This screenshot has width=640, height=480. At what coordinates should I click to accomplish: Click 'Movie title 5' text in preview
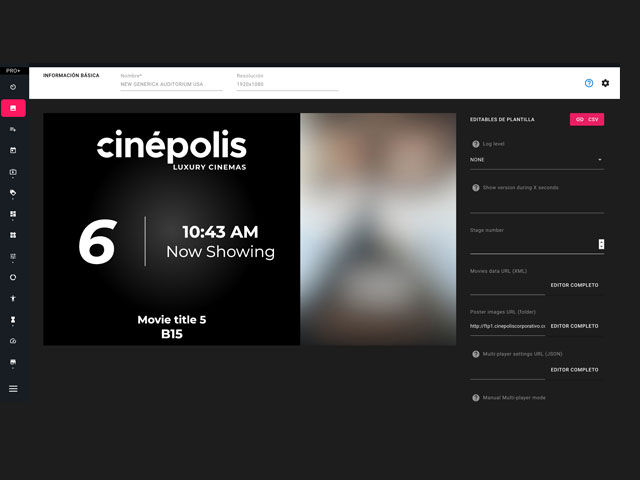[172, 320]
